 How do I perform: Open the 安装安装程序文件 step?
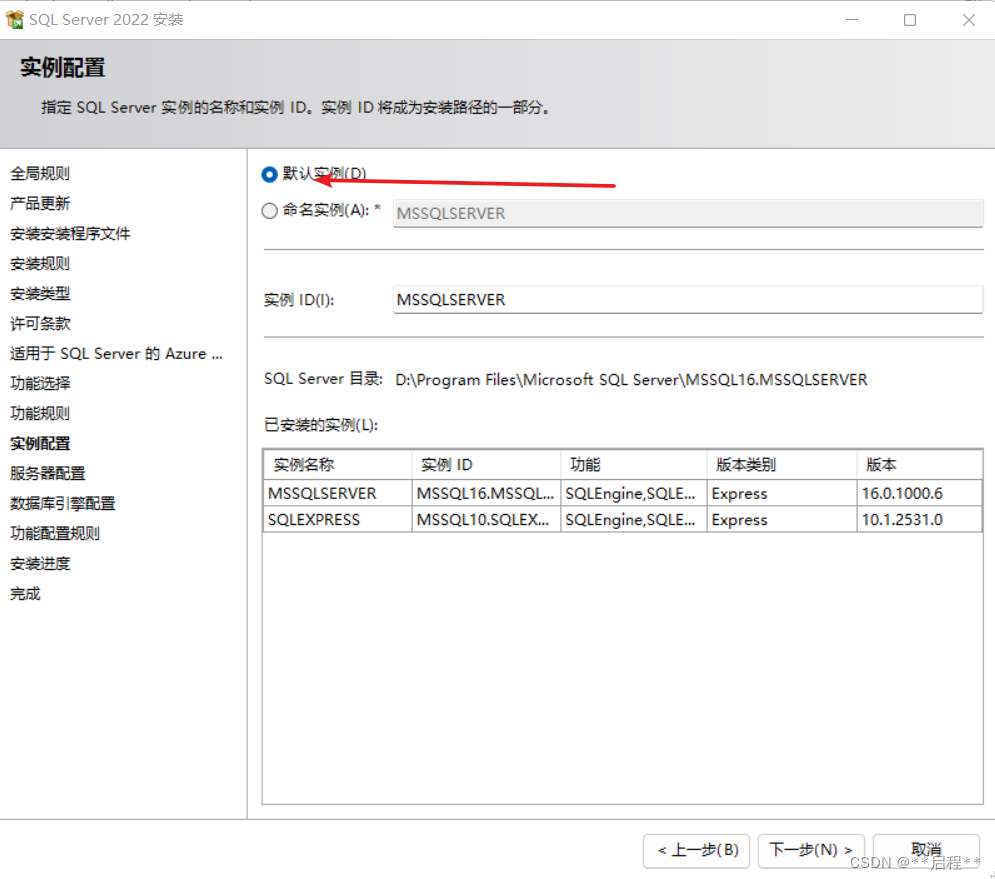[70, 234]
